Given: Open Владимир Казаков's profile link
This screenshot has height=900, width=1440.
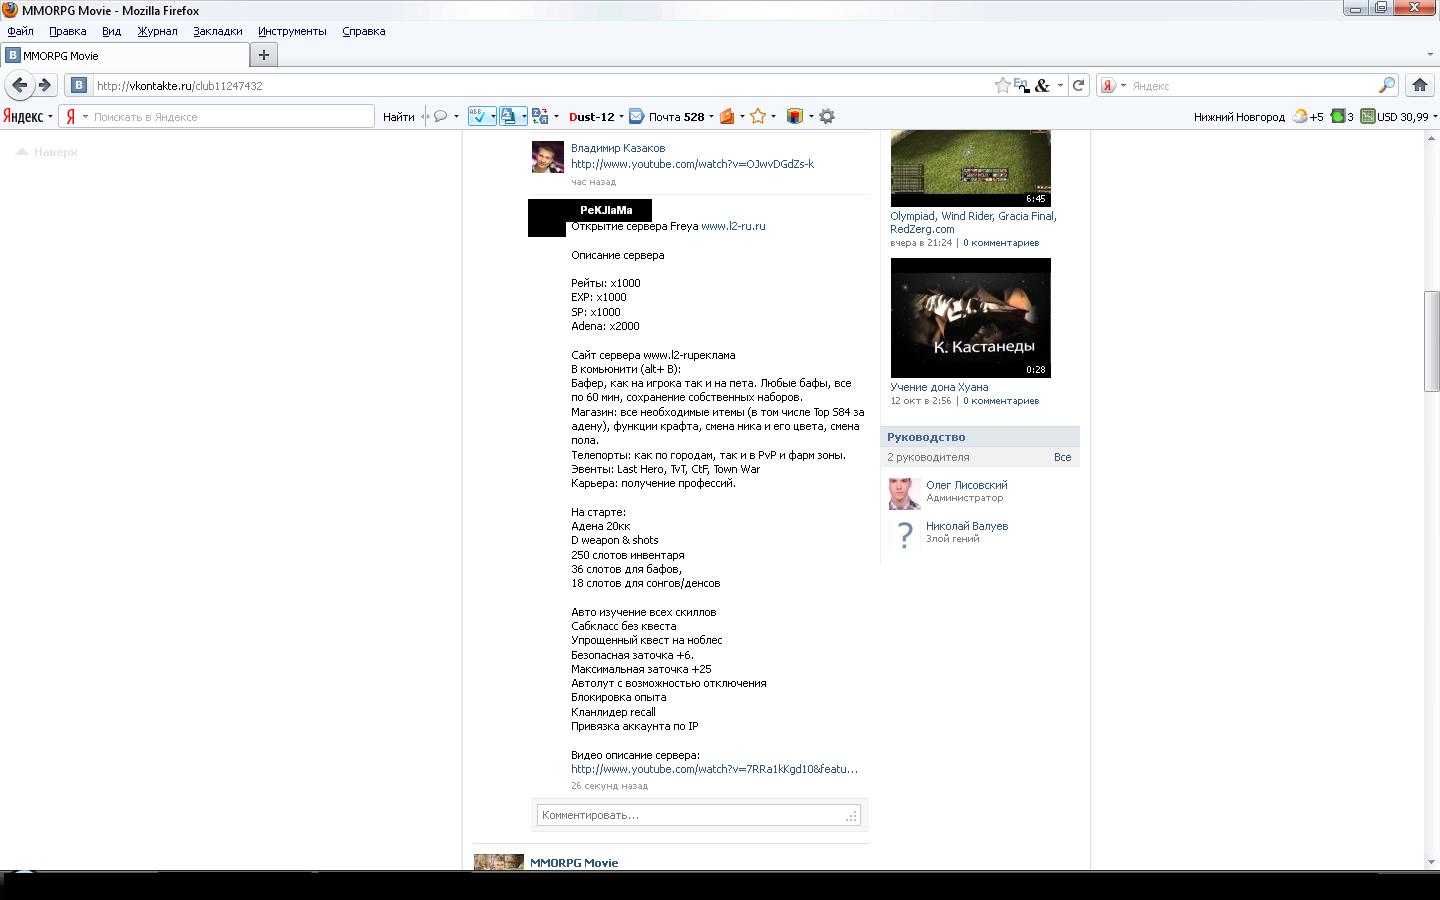Looking at the screenshot, I should tap(618, 148).
